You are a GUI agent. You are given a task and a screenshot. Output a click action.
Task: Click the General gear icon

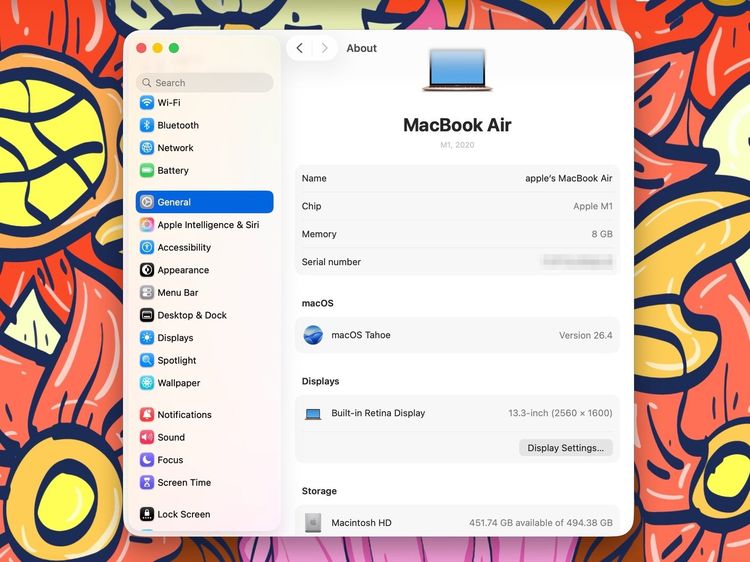click(x=147, y=202)
